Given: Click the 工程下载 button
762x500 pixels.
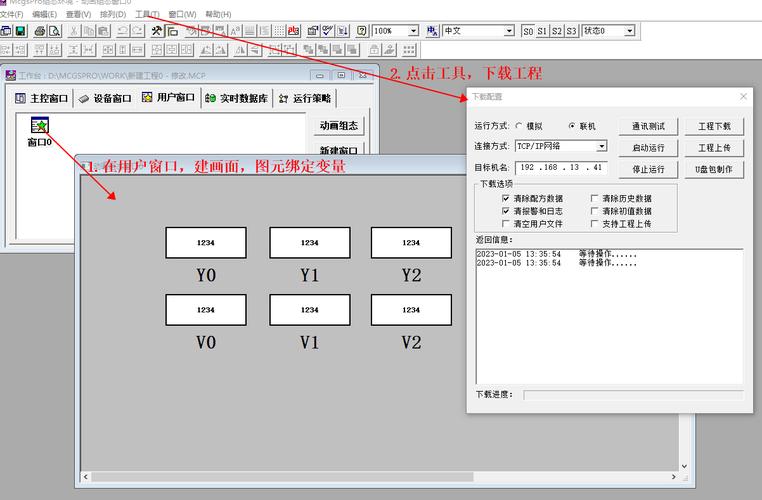Looking at the screenshot, I should pyautogui.click(x=714, y=126).
